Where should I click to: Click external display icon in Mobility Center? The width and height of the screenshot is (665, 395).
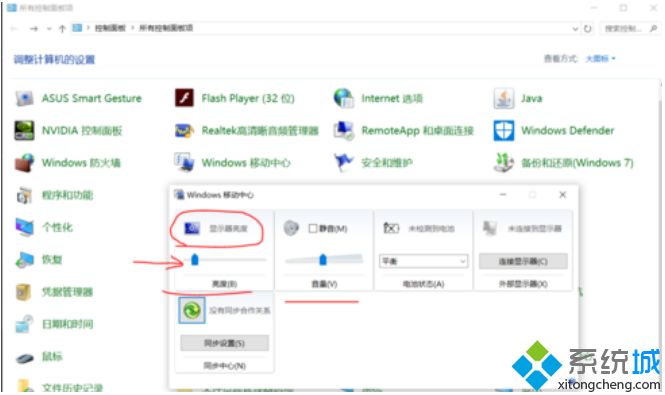490,228
